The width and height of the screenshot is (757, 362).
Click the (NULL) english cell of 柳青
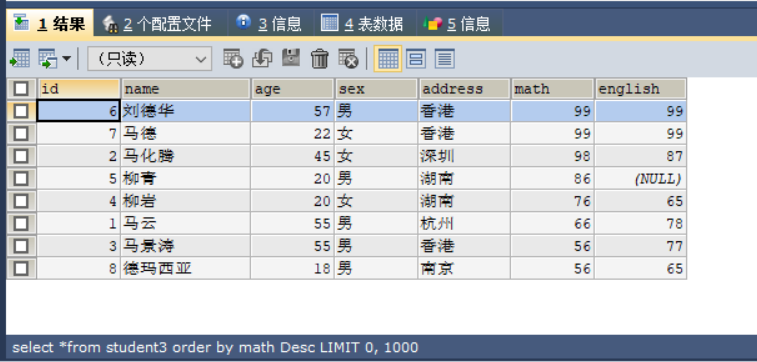click(641, 179)
